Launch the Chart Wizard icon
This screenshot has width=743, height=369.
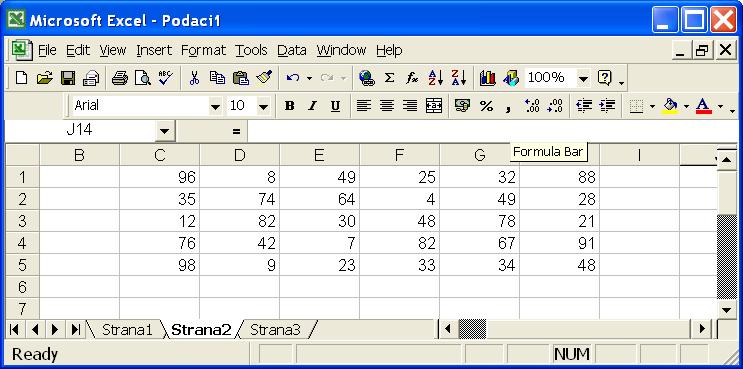[488, 78]
